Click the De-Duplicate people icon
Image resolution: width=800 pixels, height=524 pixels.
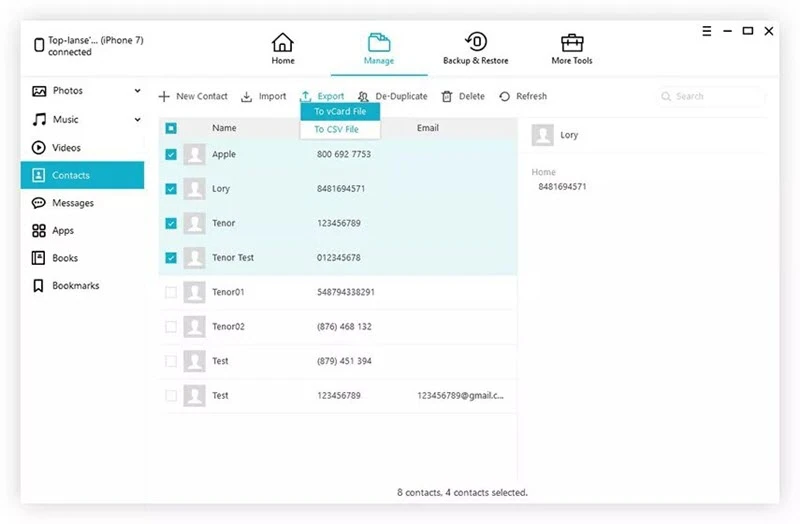pyautogui.click(x=363, y=96)
